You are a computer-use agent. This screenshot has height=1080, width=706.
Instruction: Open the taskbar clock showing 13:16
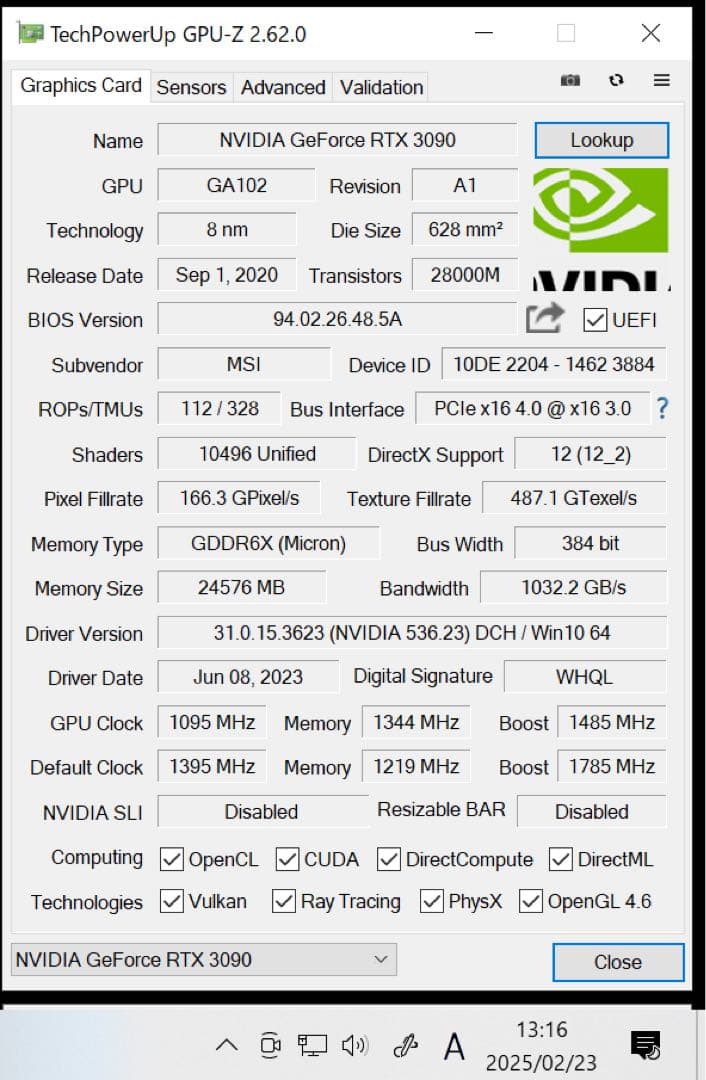[541, 1046]
